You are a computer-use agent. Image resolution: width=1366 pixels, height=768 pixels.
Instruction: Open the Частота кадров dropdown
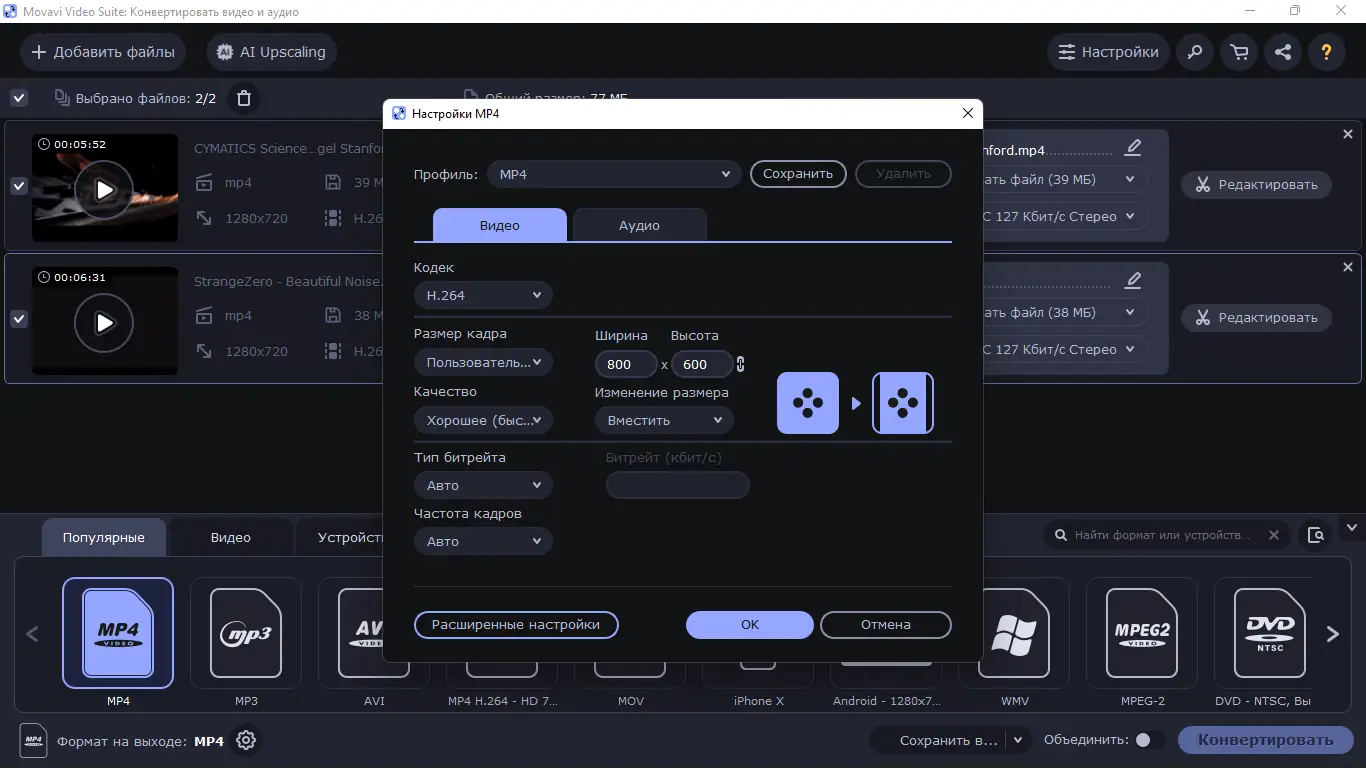[483, 541]
